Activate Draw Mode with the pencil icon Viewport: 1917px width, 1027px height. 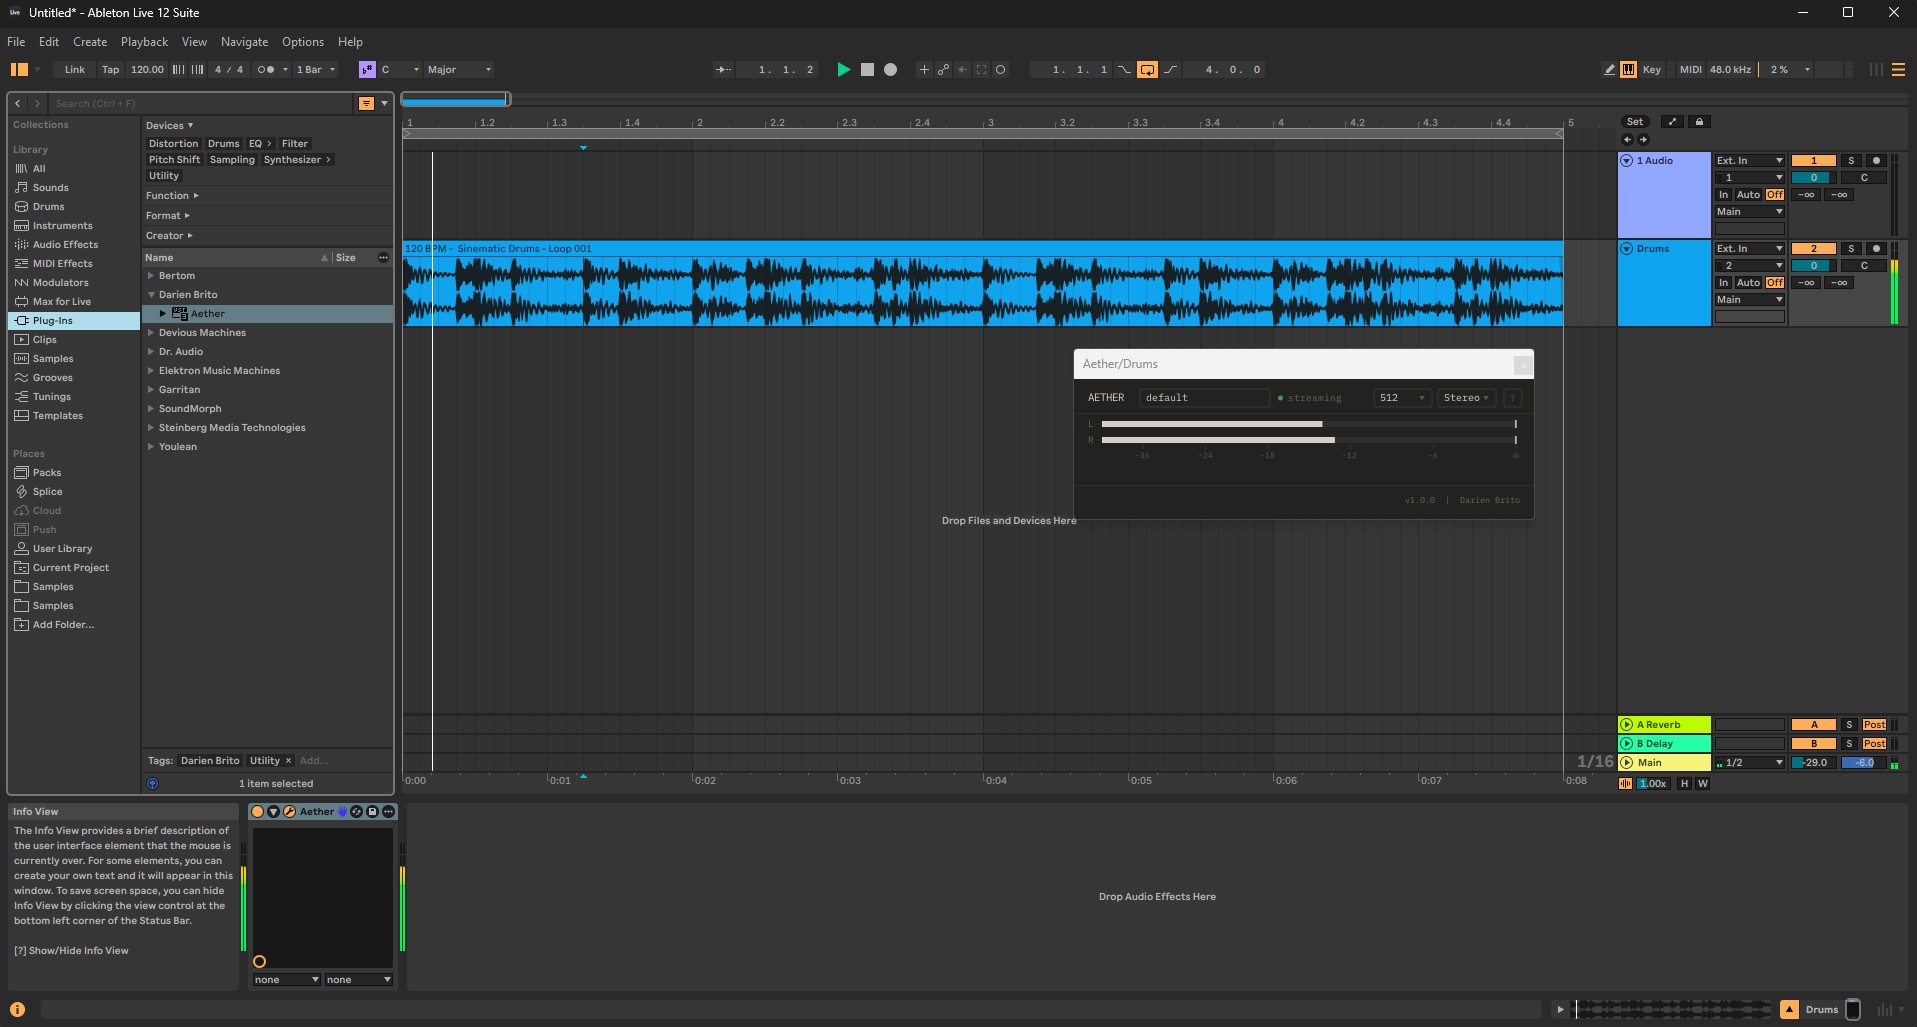tap(1608, 69)
